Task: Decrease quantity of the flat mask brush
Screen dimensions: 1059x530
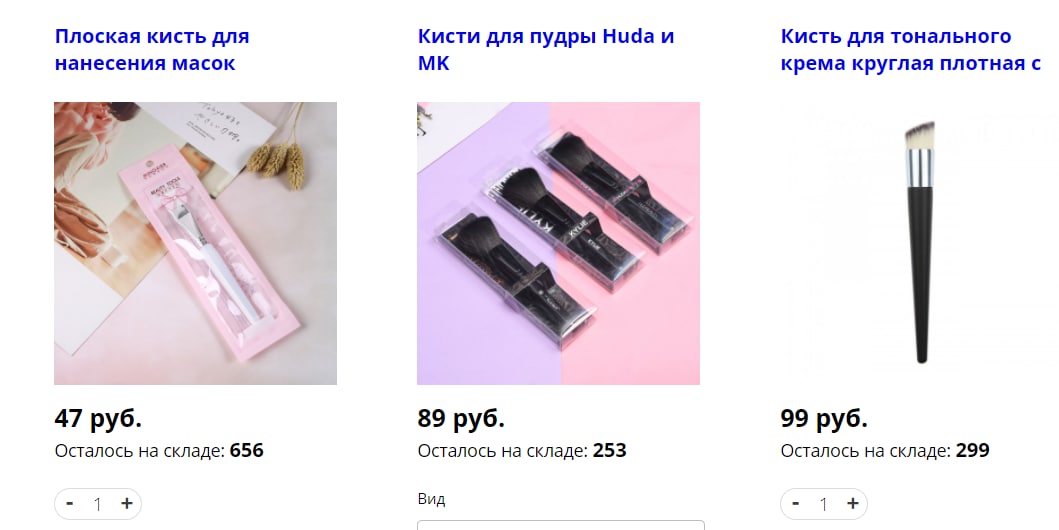Action: [70, 504]
